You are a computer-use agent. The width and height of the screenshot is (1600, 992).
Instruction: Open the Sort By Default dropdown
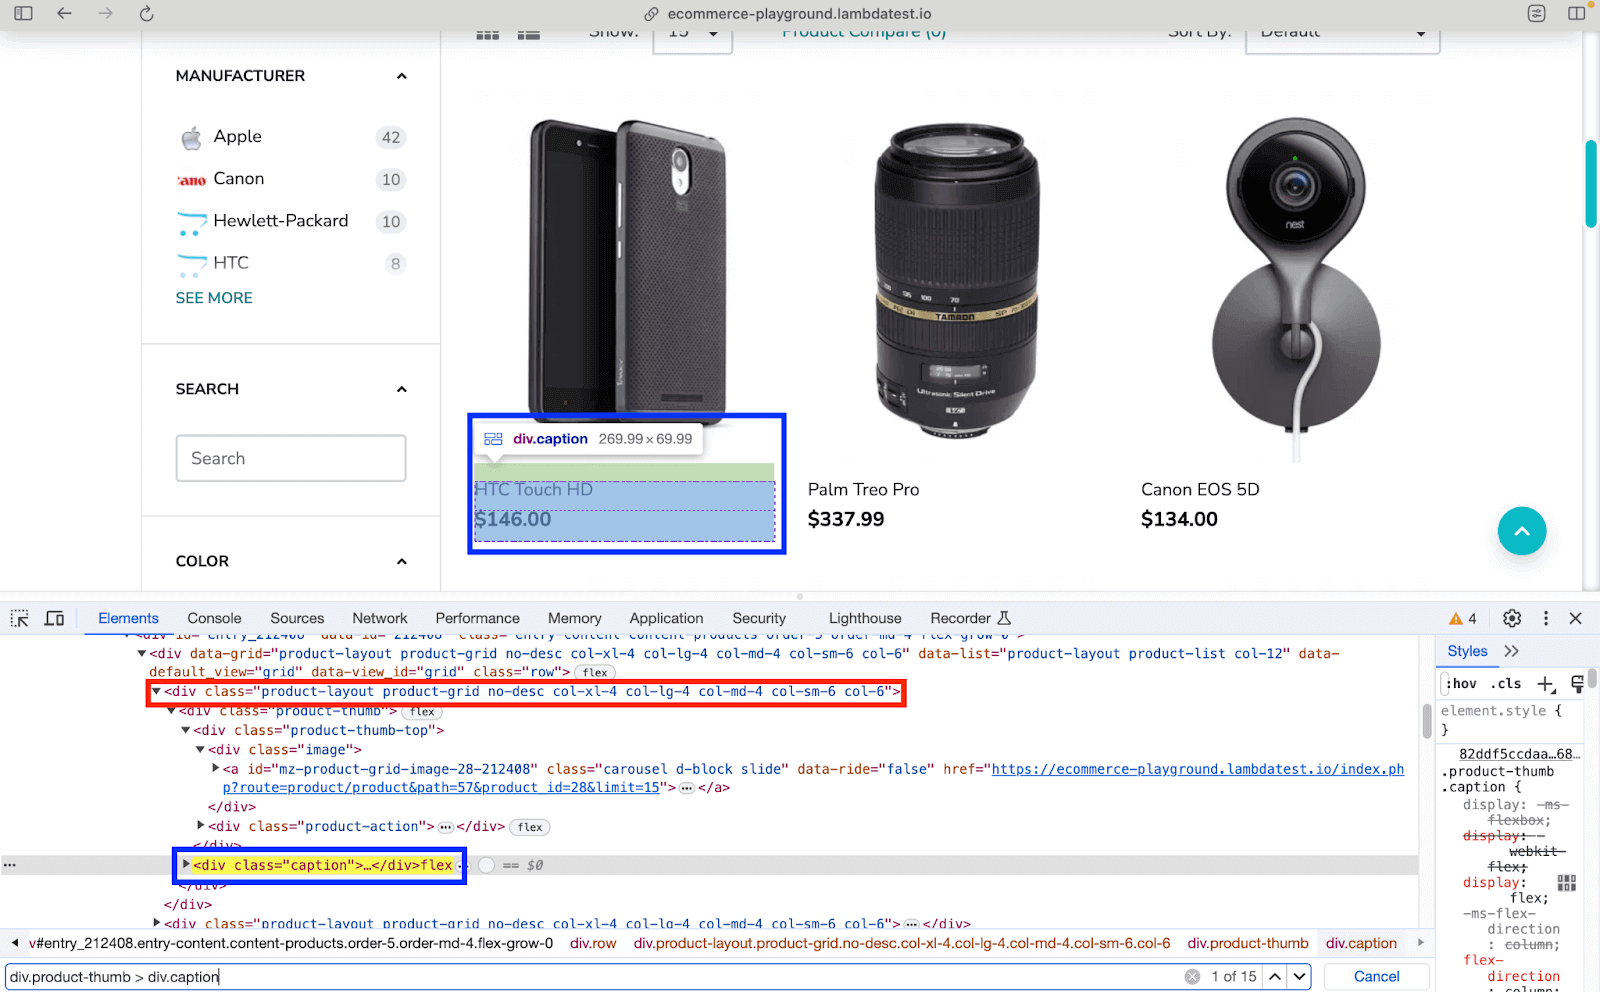(1340, 32)
